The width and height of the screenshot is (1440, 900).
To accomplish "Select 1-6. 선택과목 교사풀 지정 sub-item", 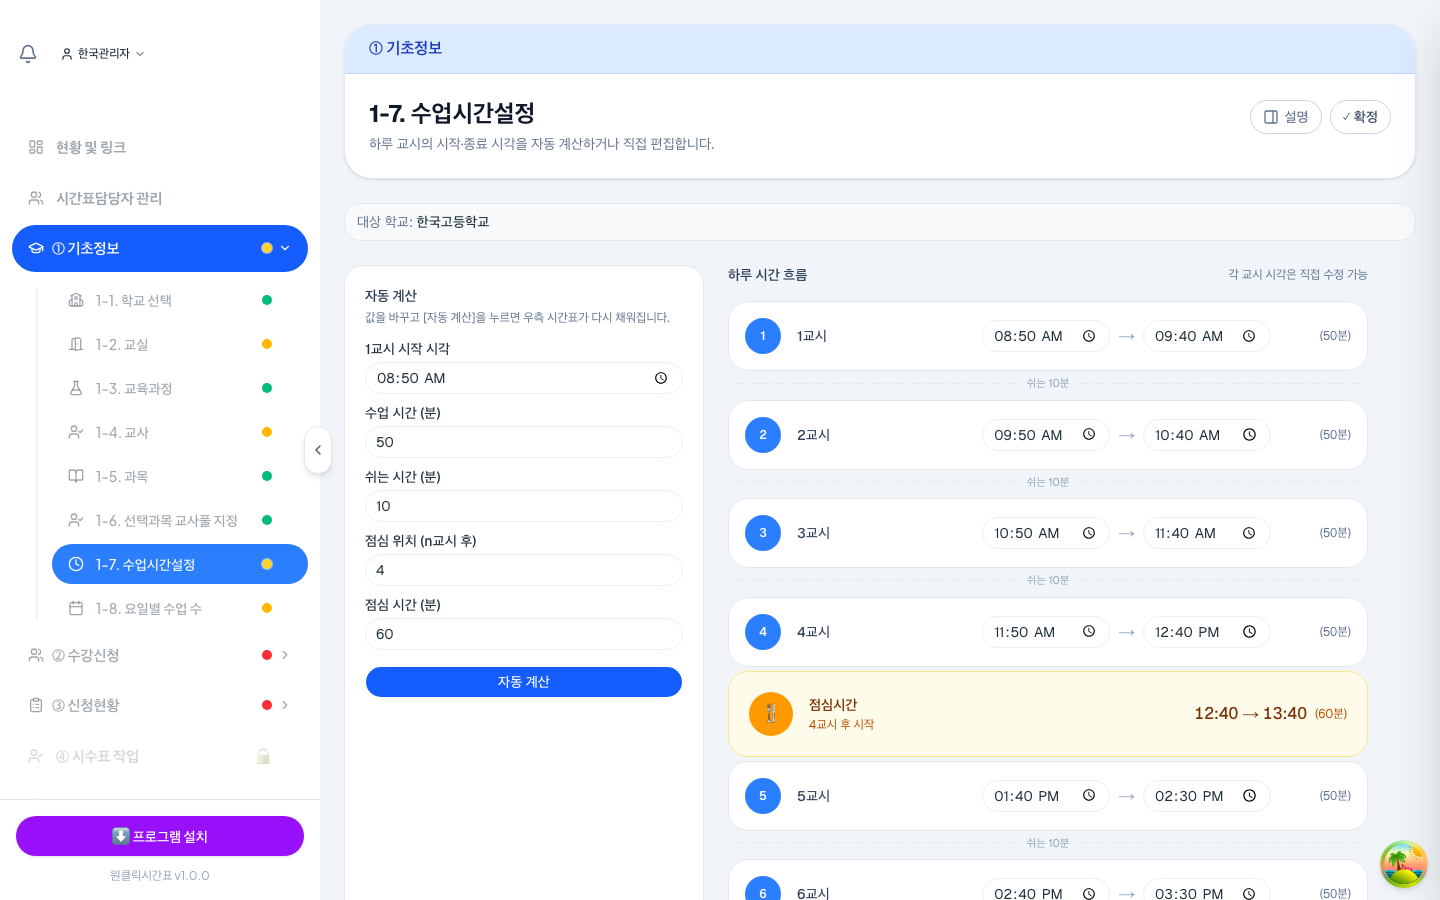I will point(180,520).
